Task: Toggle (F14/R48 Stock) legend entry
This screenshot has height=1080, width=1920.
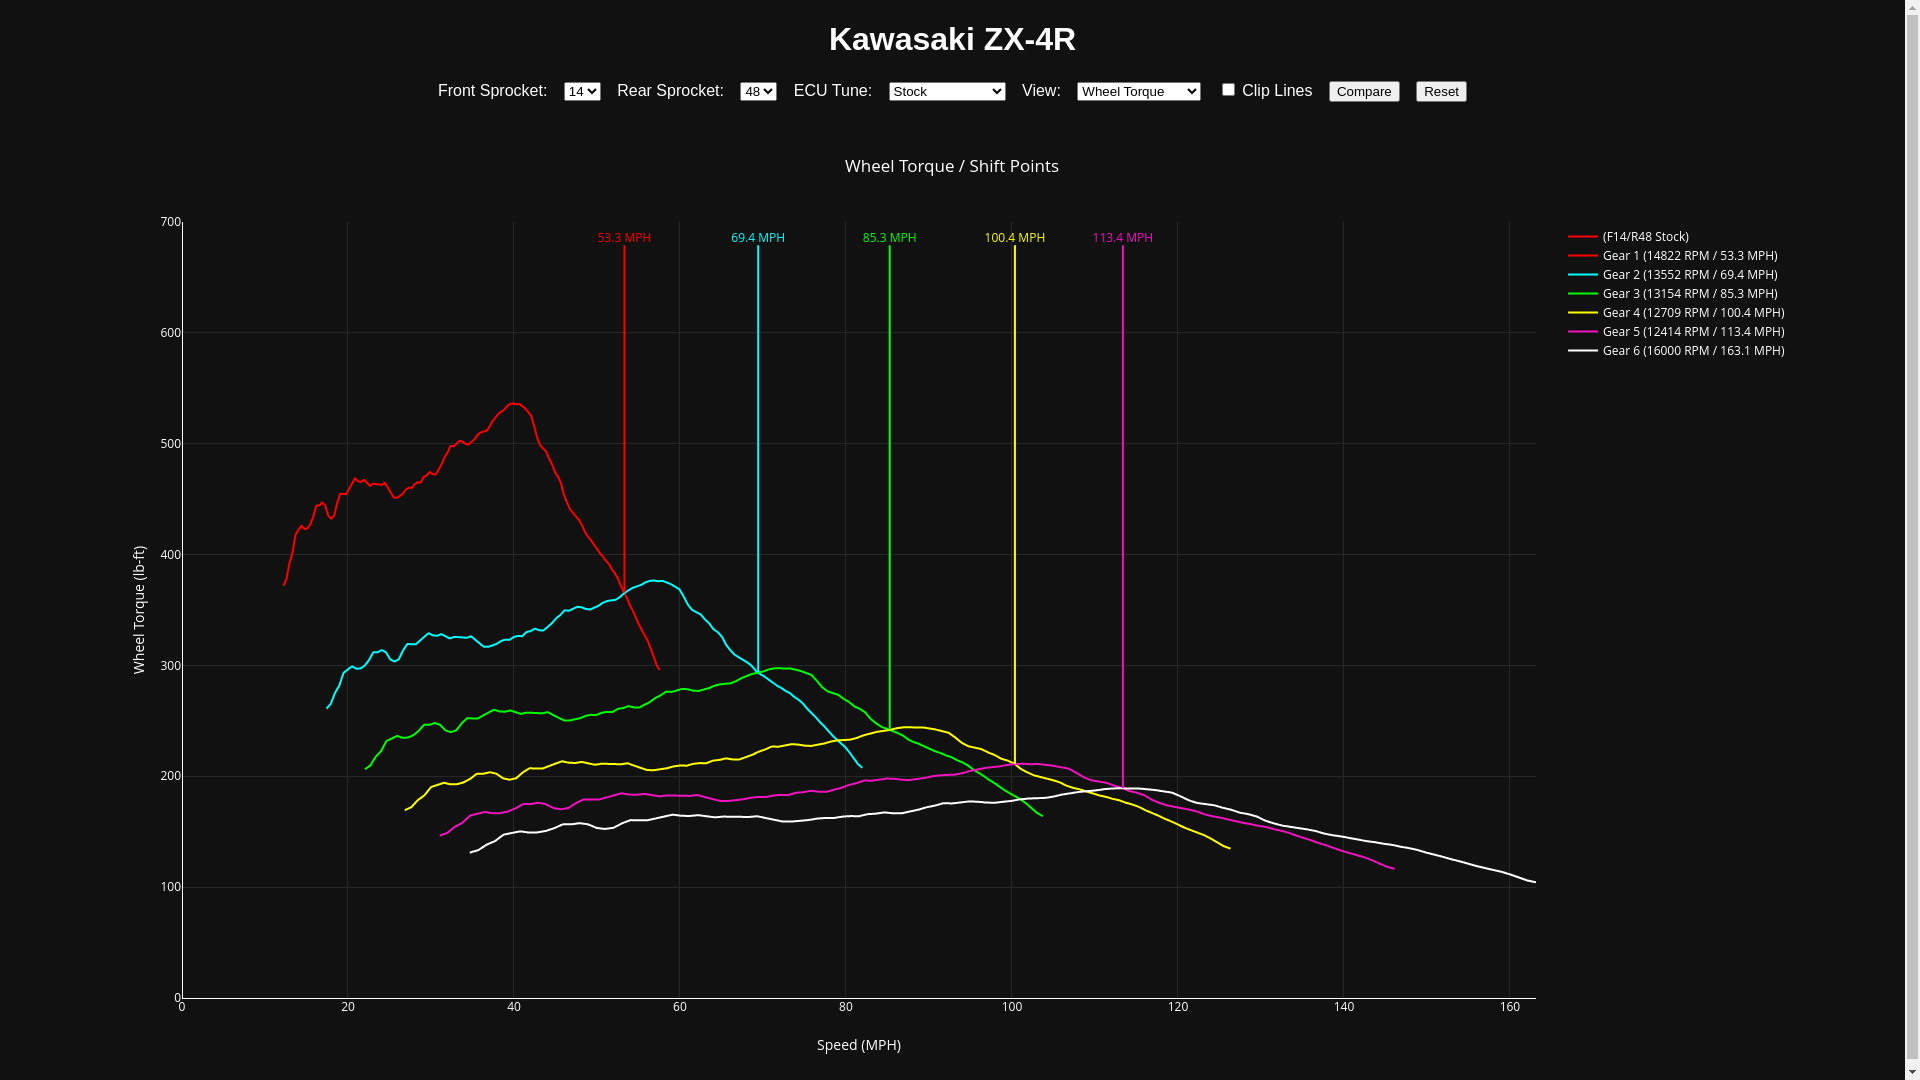Action: click(x=1645, y=237)
